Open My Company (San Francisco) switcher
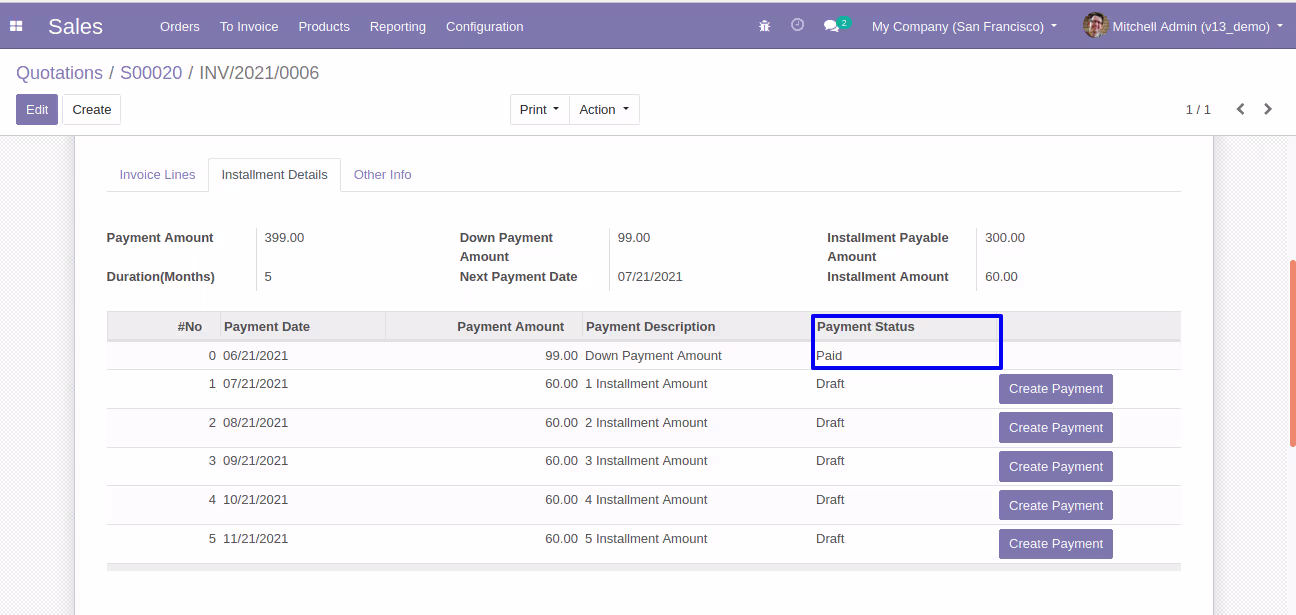1296x615 pixels. [x=964, y=26]
